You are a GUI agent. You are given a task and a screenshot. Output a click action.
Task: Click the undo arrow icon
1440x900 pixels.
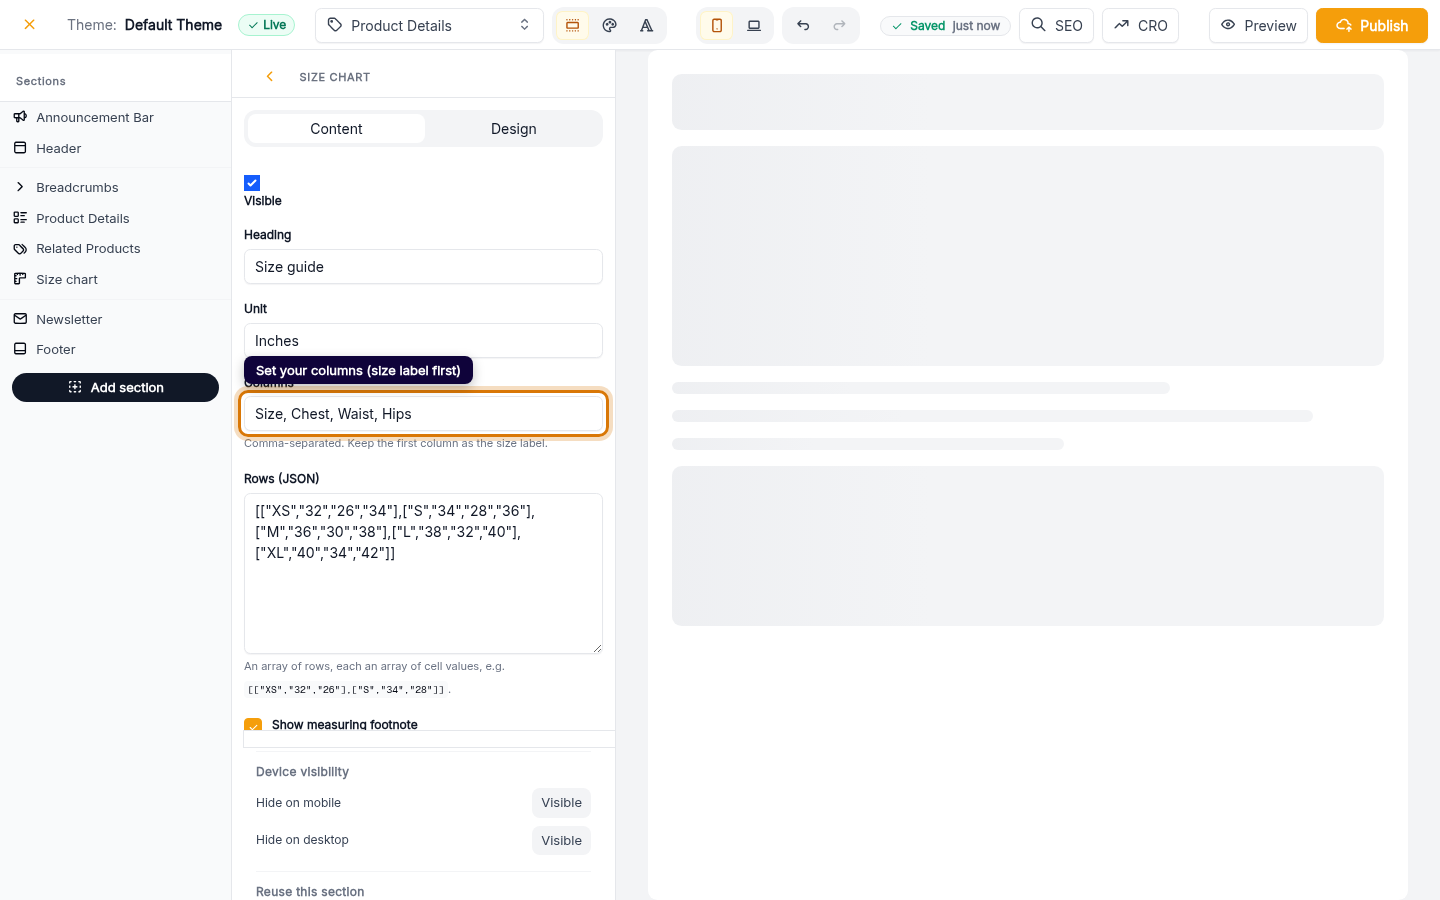point(803,25)
